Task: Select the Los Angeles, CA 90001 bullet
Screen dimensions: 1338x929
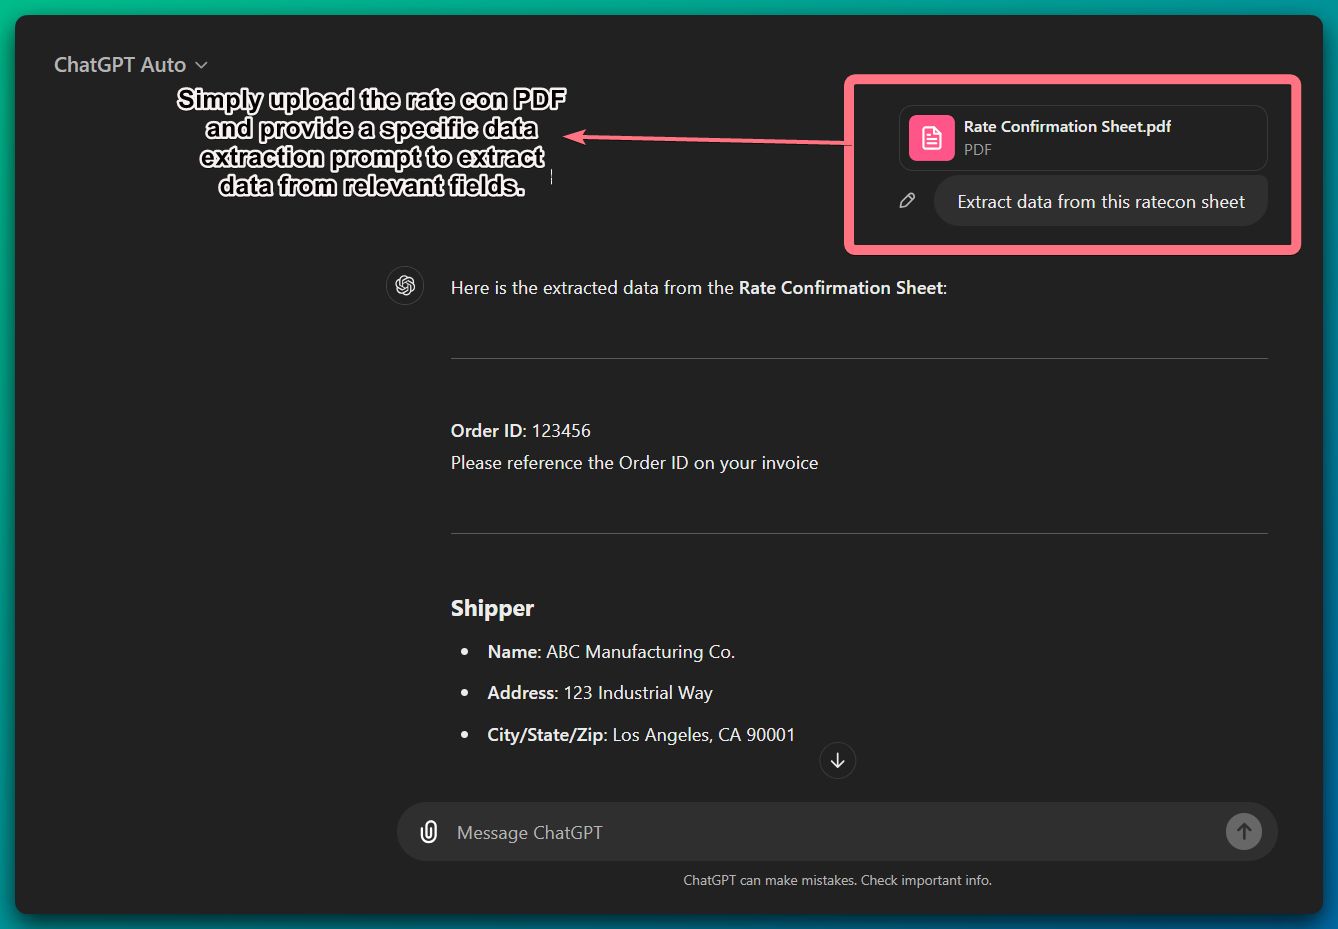Action: [640, 734]
